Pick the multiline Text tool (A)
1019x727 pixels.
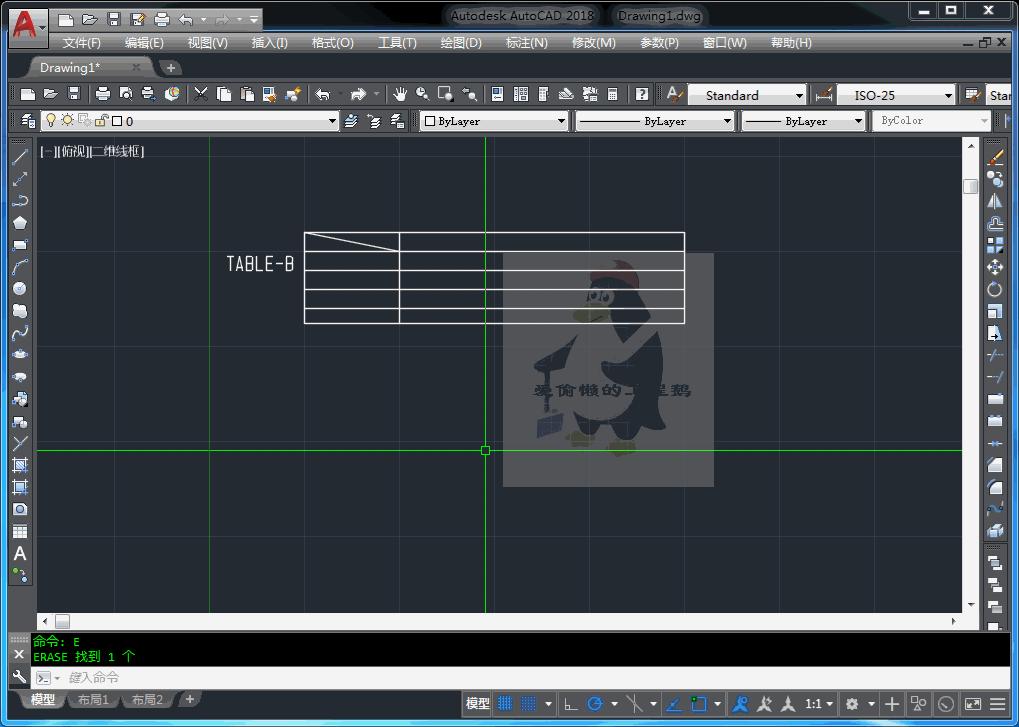tap(20, 553)
